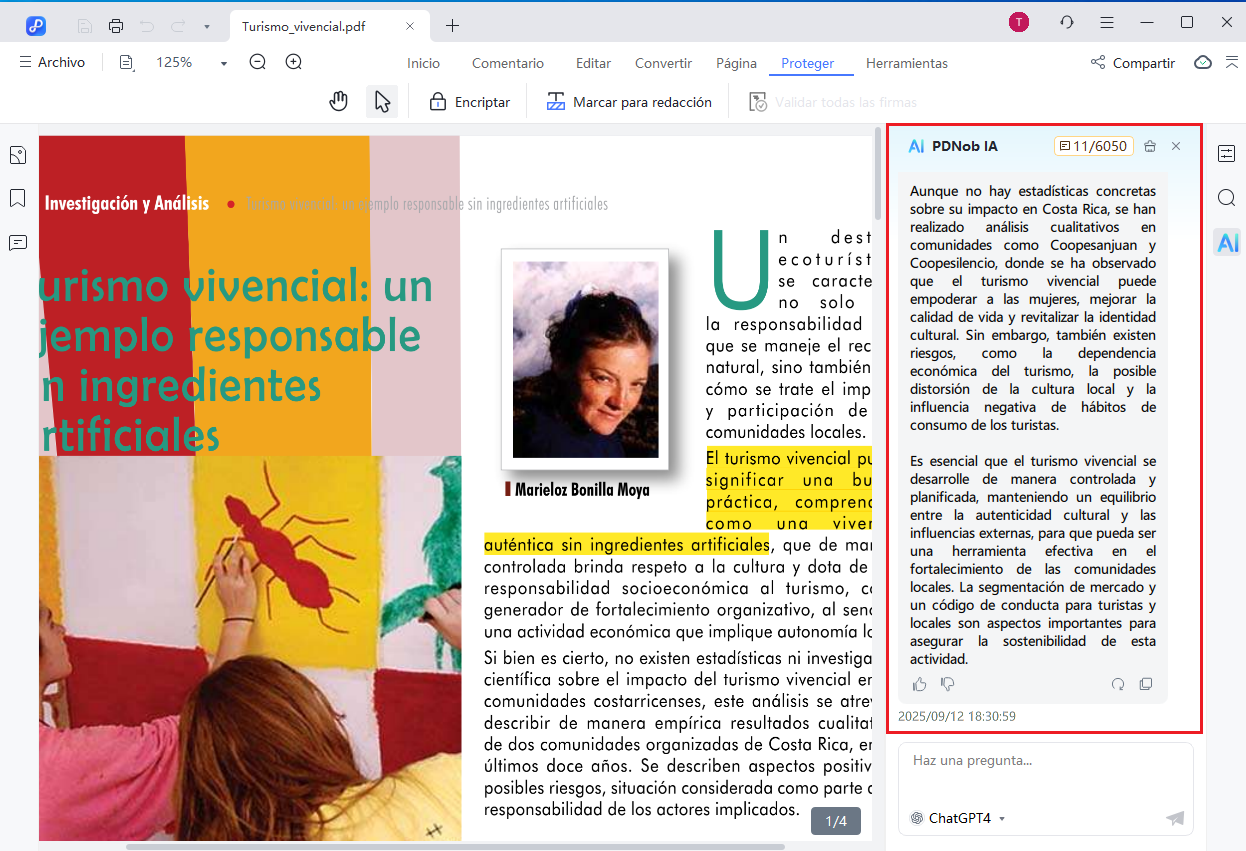Dislike the AI response with thumbs down

click(x=948, y=684)
